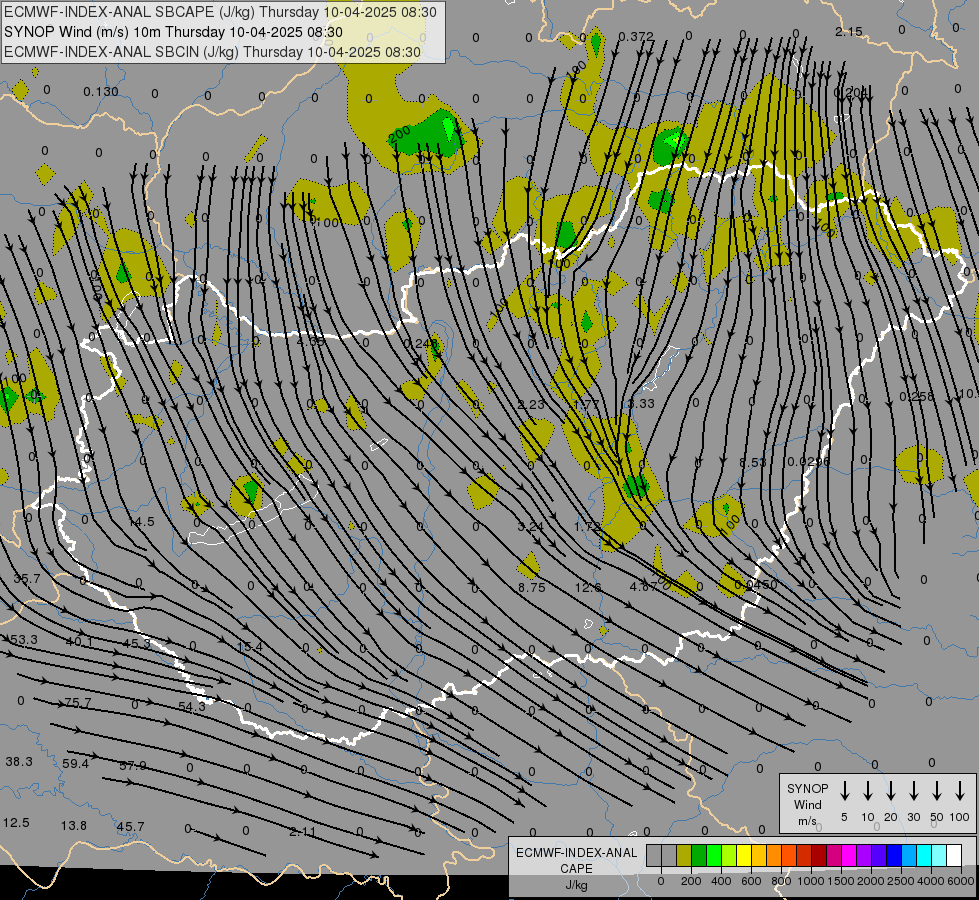Click the 35.7 value on the map
The width and height of the screenshot is (979, 900).
[x=27, y=578]
